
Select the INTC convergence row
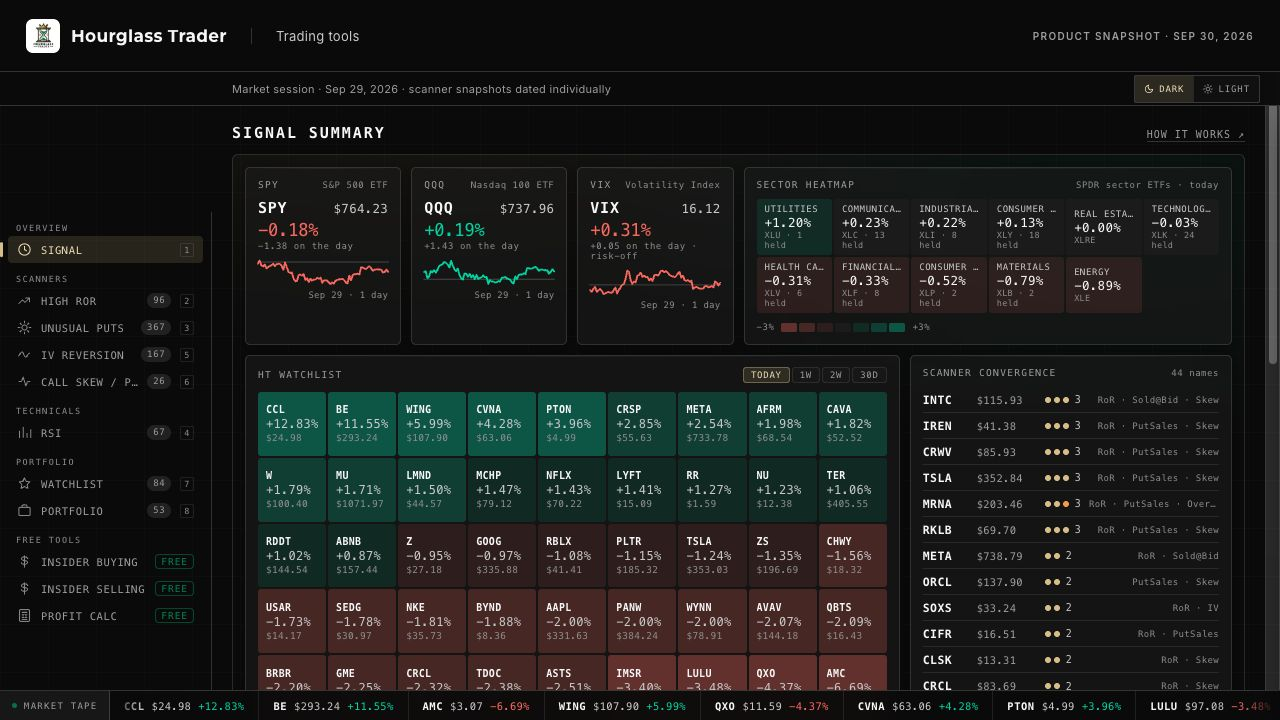coord(1070,400)
